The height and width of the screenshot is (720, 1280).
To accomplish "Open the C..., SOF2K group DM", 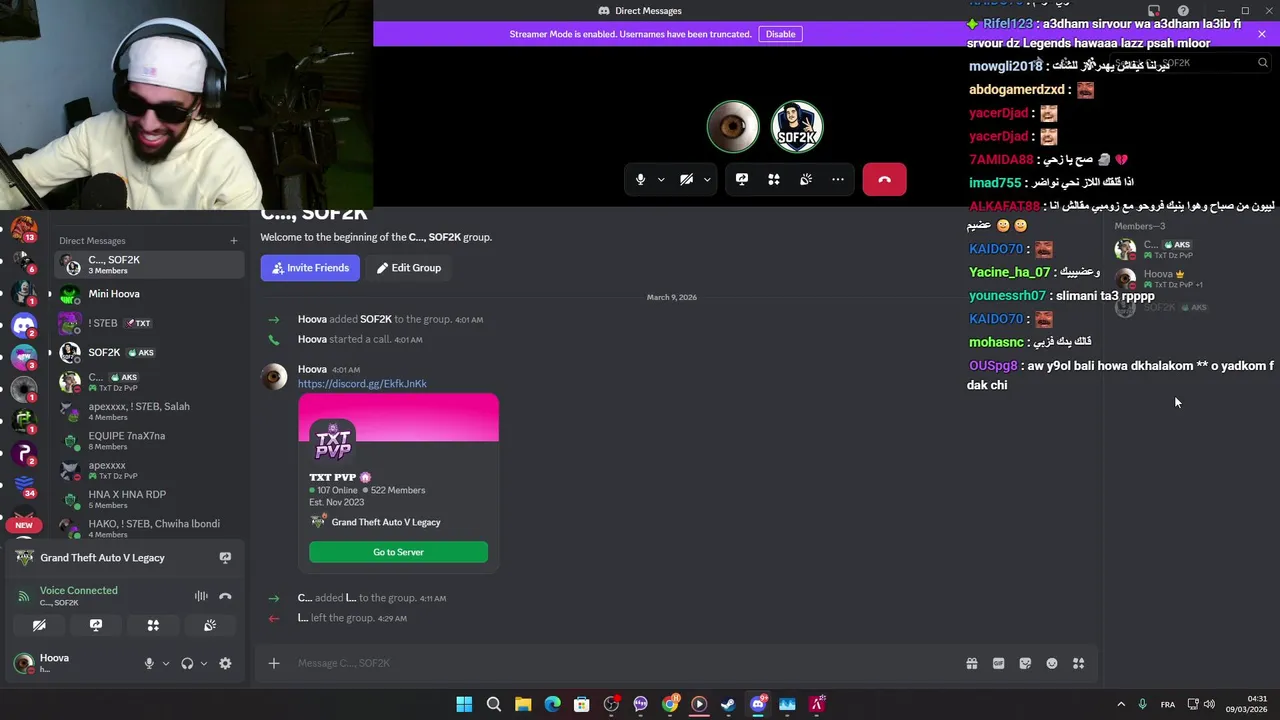I will pyautogui.click(x=148, y=265).
